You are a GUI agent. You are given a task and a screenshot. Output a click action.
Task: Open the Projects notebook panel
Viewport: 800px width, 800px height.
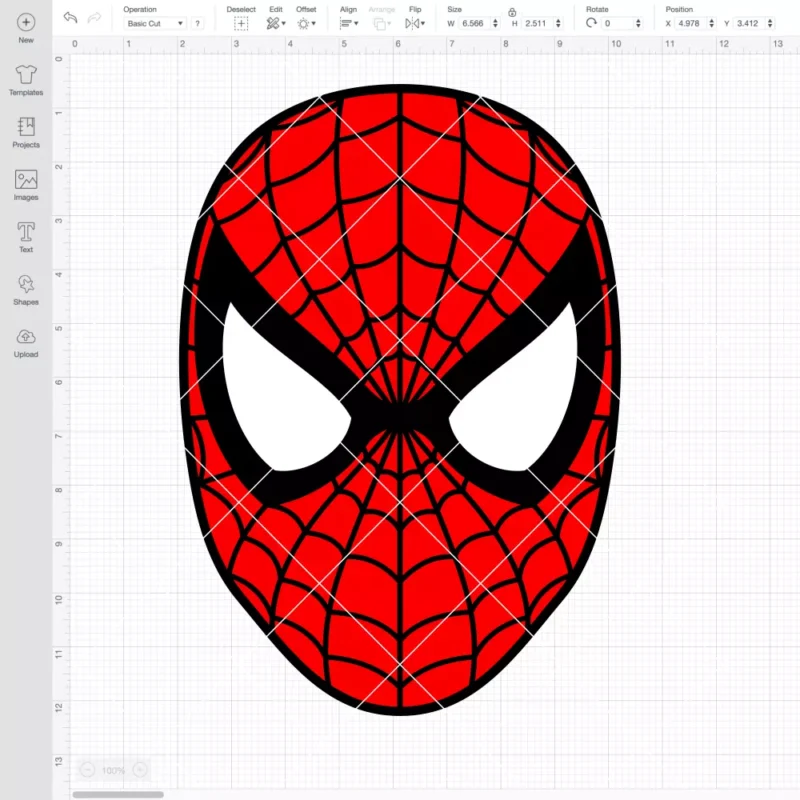(26, 127)
